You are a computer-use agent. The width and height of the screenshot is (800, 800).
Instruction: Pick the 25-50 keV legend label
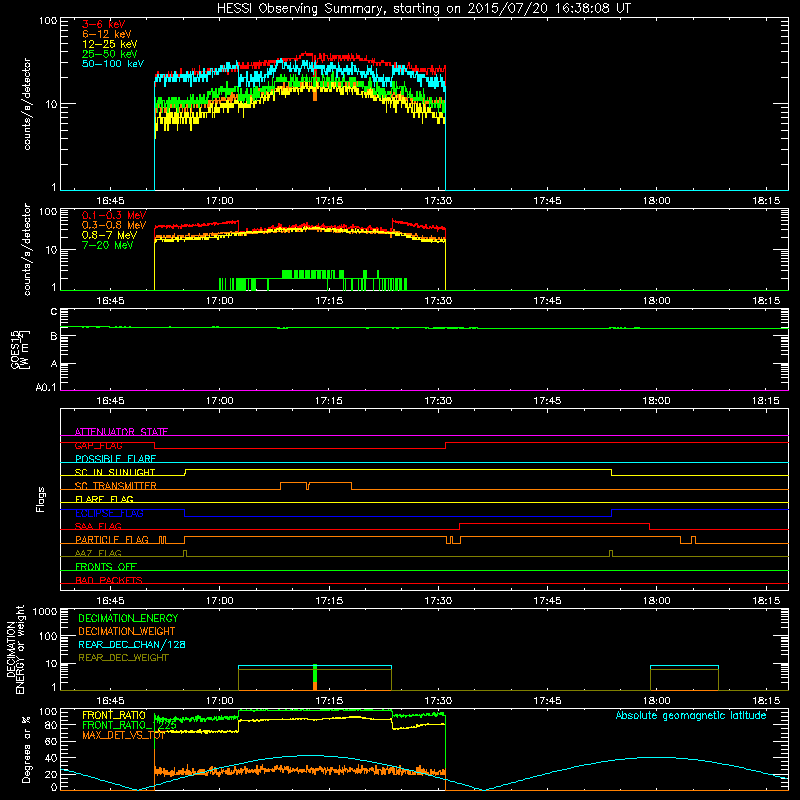coord(110,54)
